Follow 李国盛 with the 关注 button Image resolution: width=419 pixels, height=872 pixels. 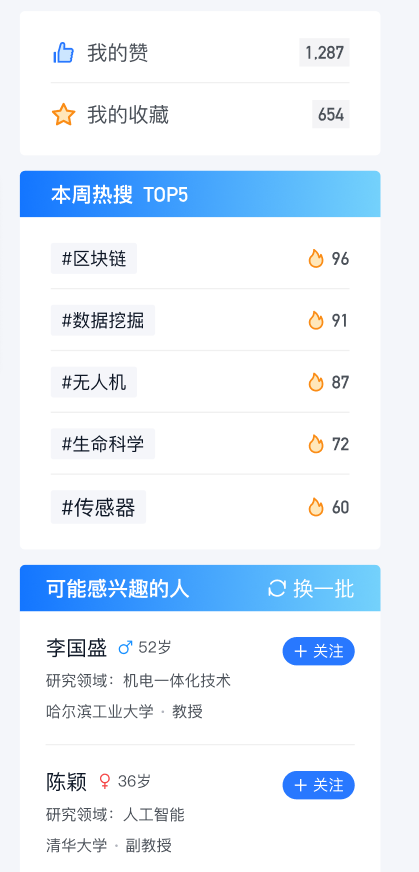pos(318,651)
